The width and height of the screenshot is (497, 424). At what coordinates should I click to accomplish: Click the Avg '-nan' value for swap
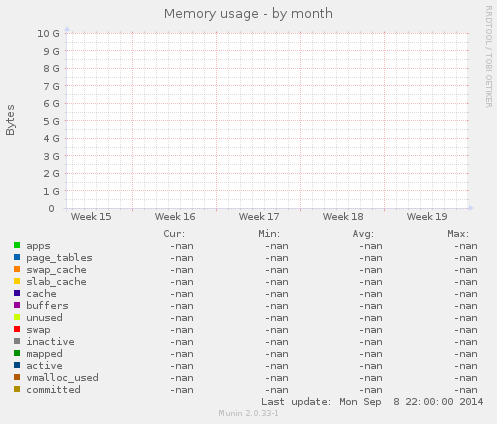pyautogui.click(x=371, y=330)
